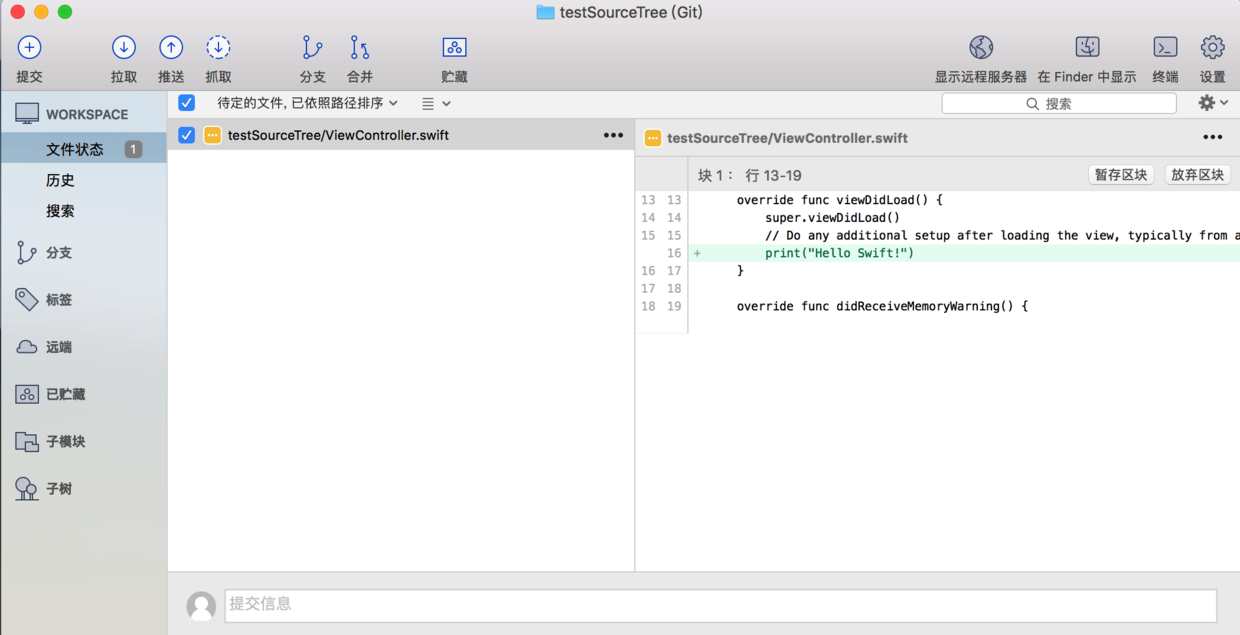The image size is (1240, 635).
Task: Click the folder icon in window title
Action: (545, 12)
